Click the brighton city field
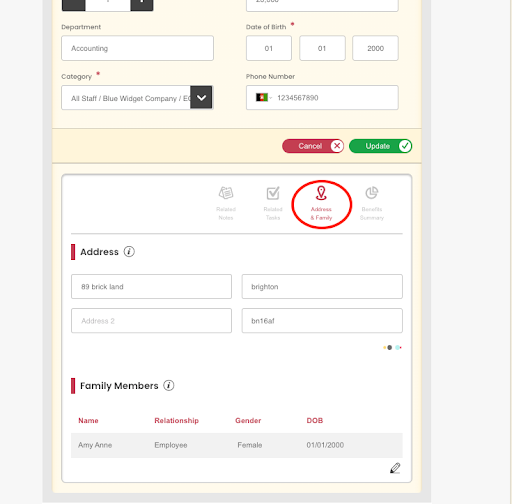Screen dimensions: 512x504 click(x=322, y=287)
